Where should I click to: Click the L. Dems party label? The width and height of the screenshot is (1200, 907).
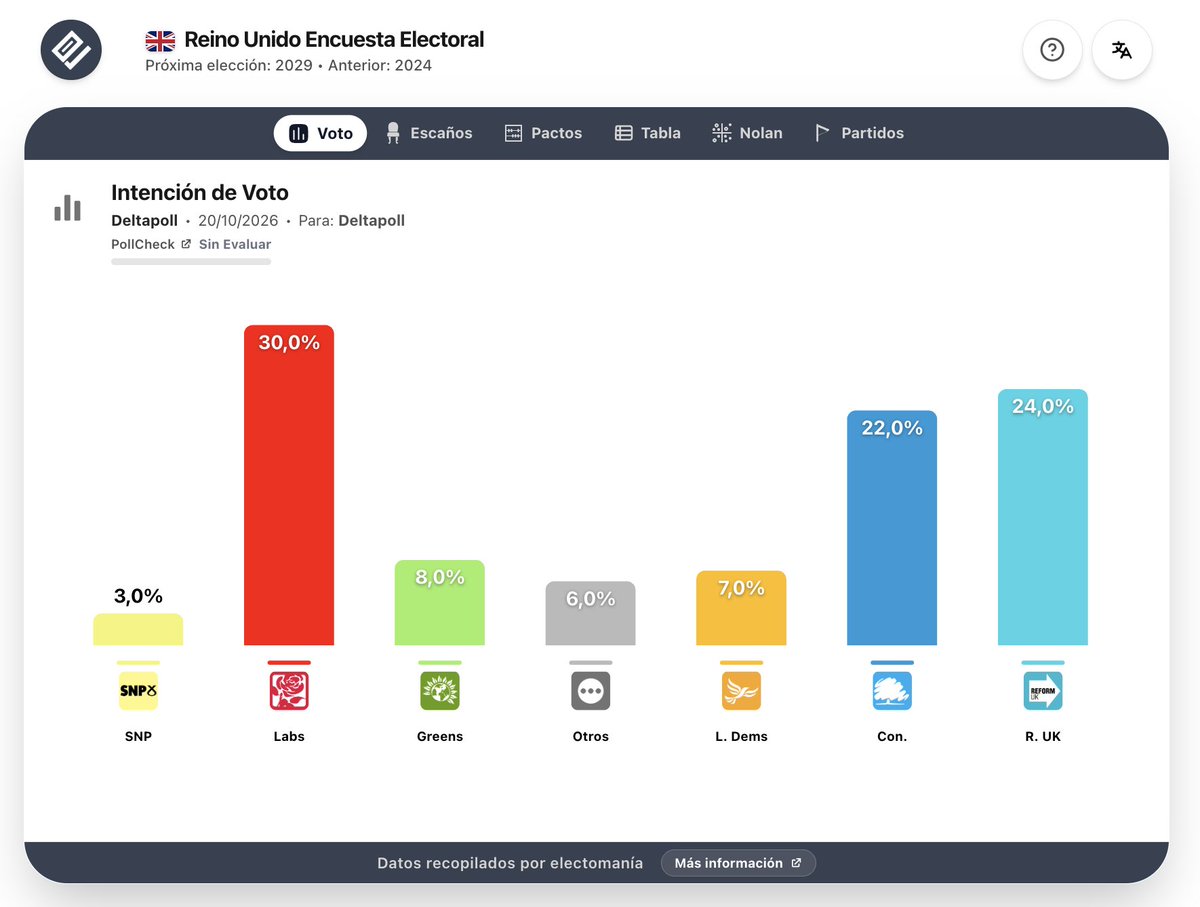tap(742, 736)
